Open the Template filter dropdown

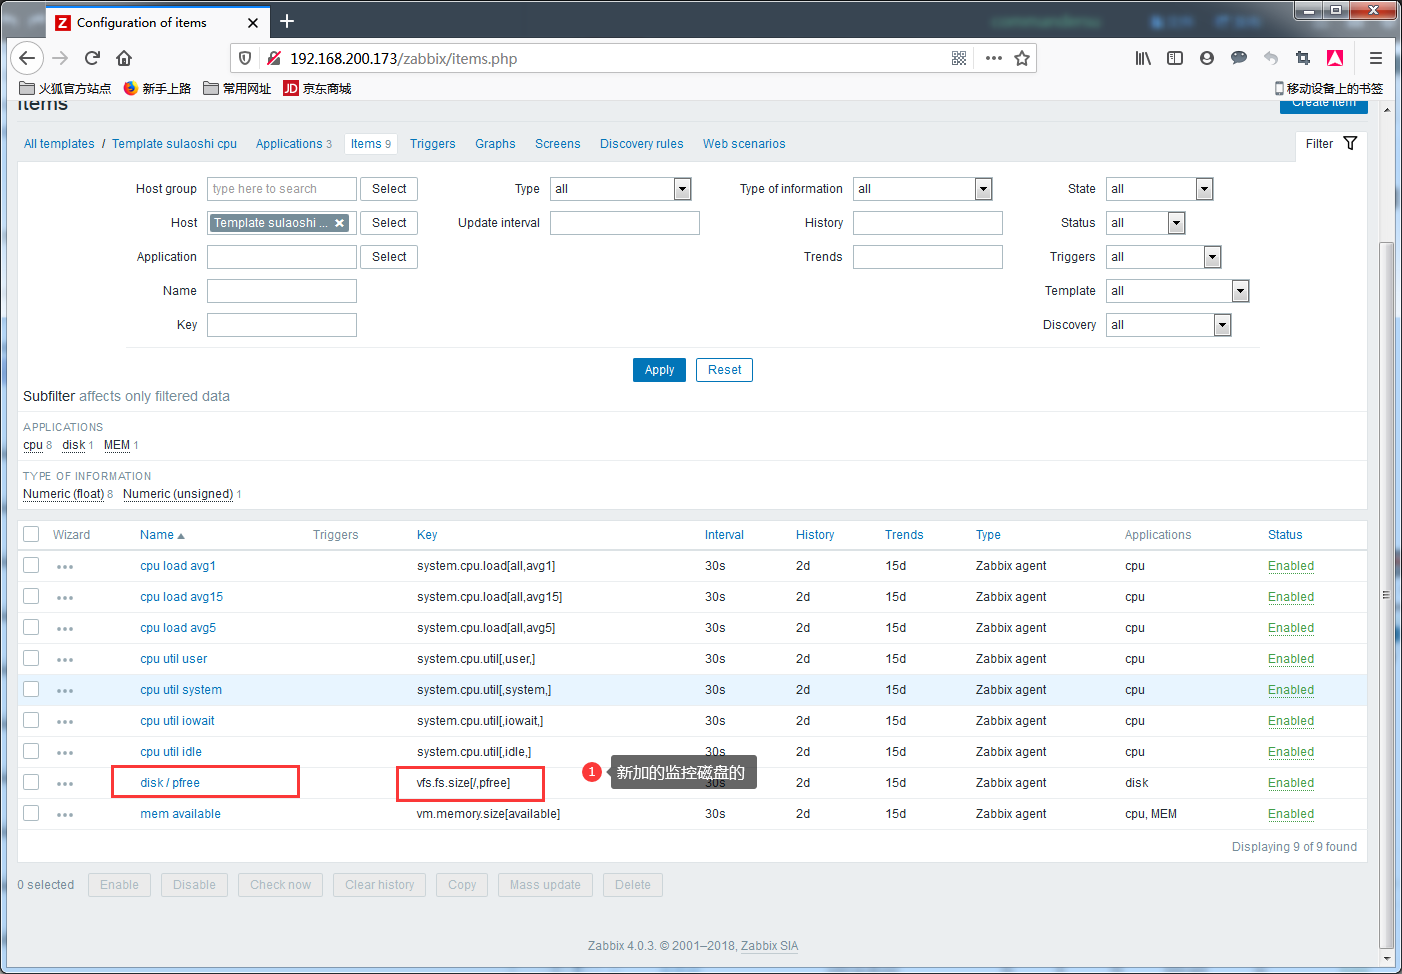[1178, 291]
